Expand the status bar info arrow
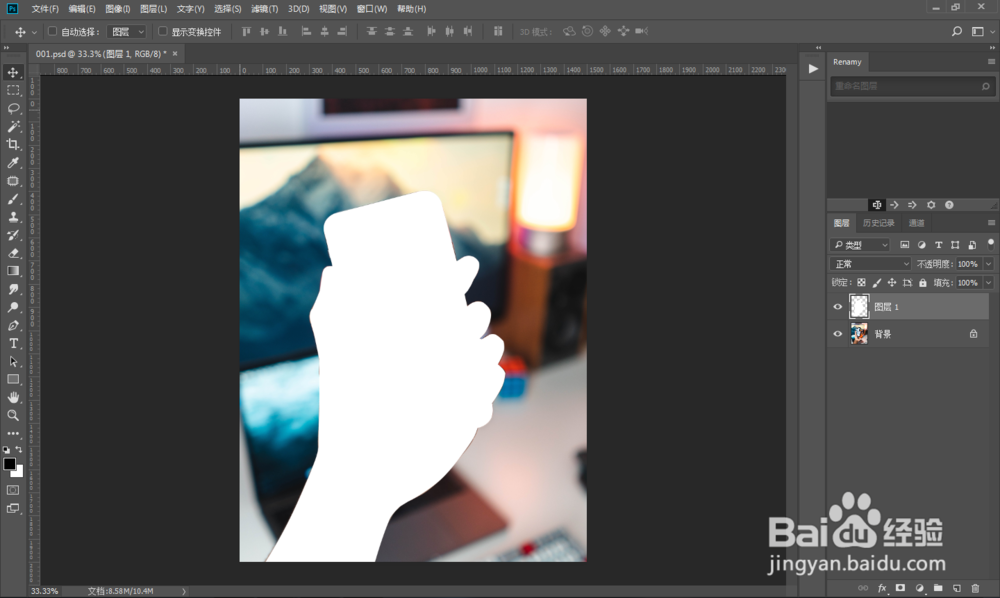This screenshot has width=1000, height=598. point(184,591)
